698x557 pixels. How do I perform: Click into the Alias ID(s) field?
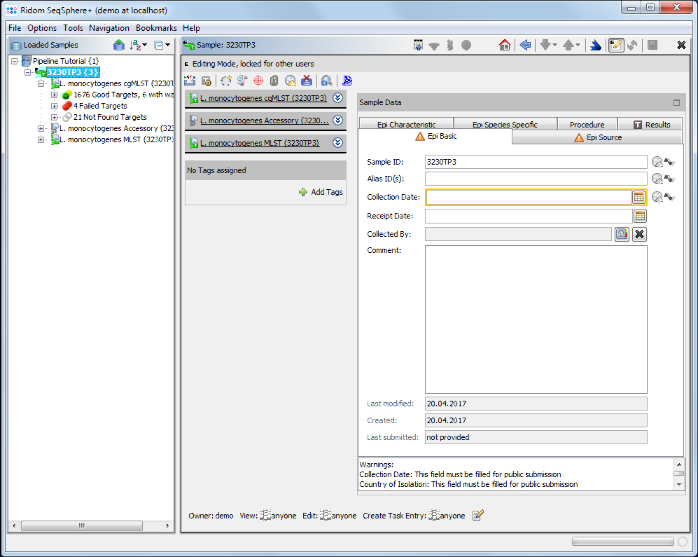(536, 179)
